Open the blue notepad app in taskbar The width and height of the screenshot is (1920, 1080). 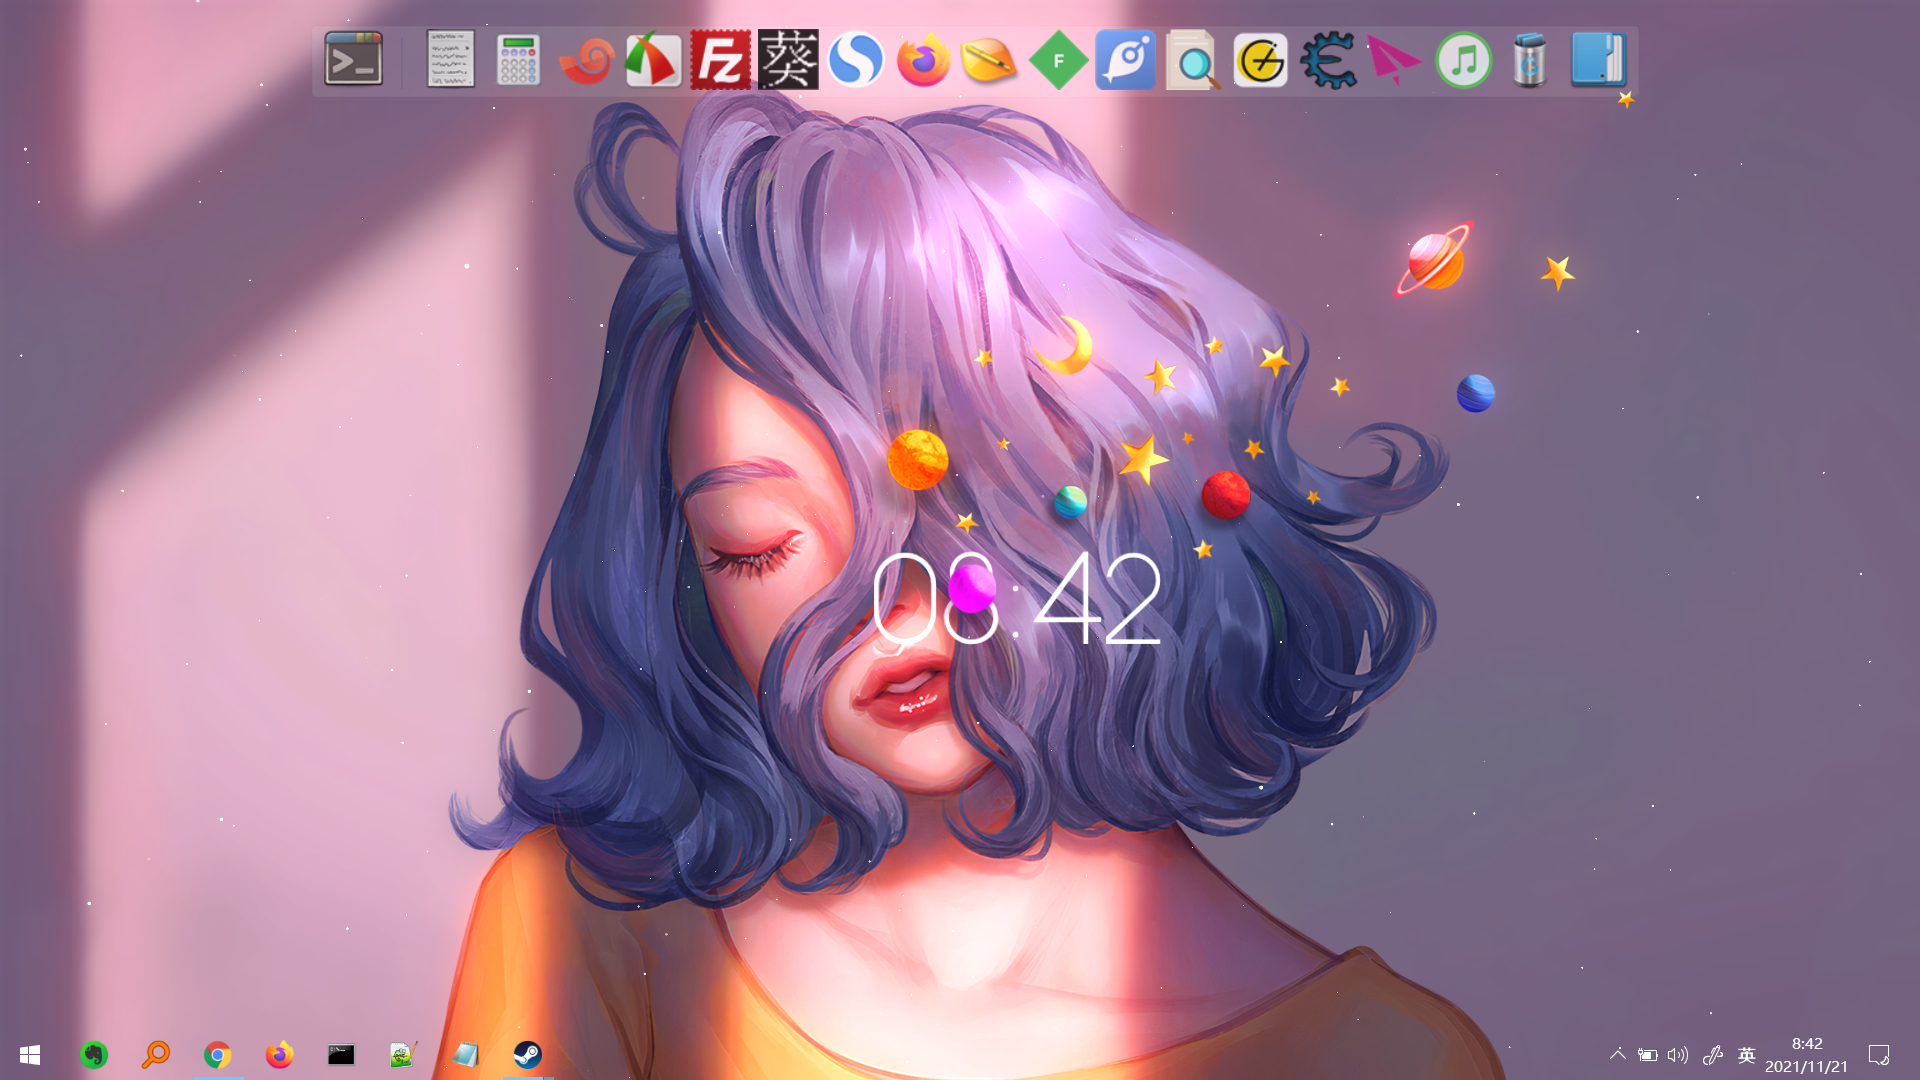coord(465,1055)
